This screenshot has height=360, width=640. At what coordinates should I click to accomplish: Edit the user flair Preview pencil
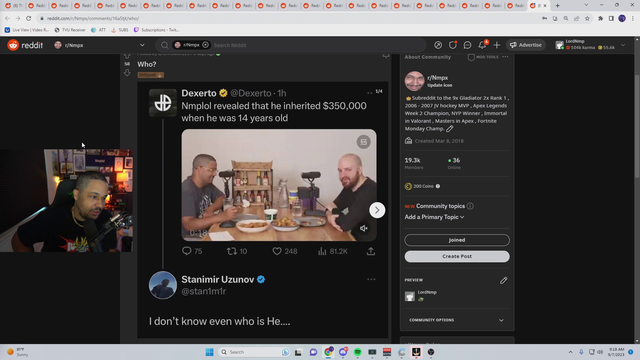(503, 280)
